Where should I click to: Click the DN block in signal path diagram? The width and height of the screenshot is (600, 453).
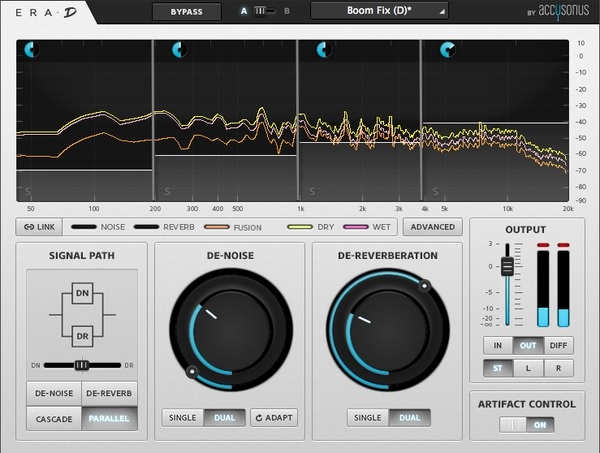pos(82,294)
